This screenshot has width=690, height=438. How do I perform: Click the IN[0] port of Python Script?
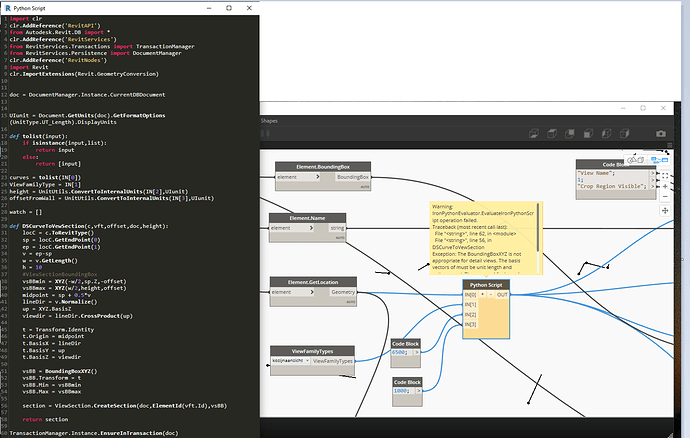click(470, 294)
